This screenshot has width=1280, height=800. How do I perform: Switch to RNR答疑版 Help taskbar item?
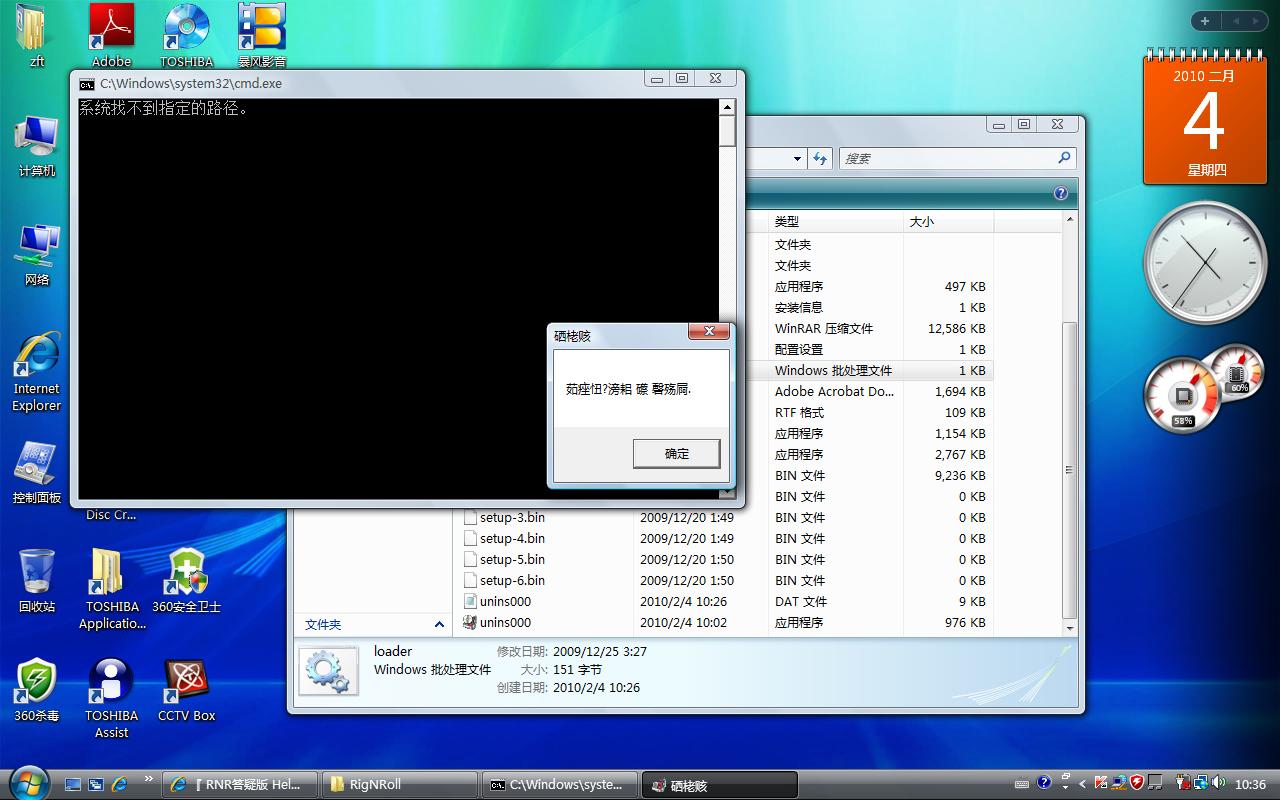coord(241,785)
